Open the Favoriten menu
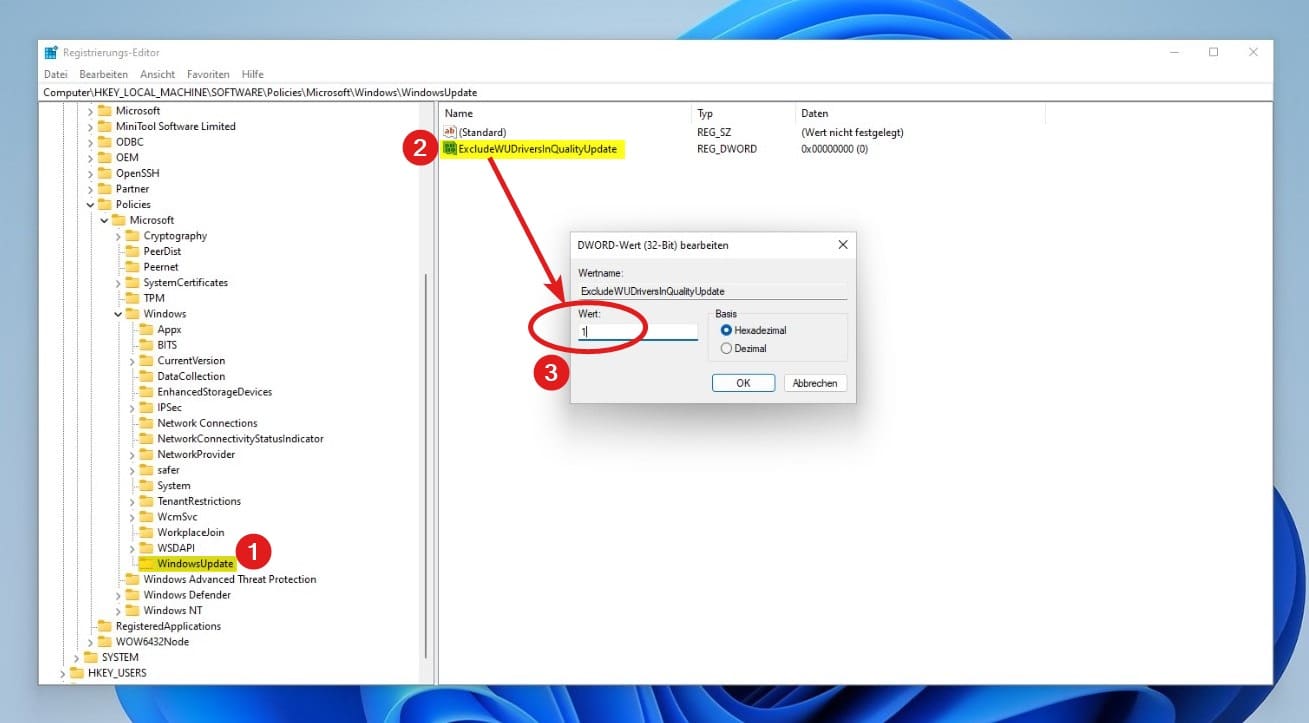 208,74
